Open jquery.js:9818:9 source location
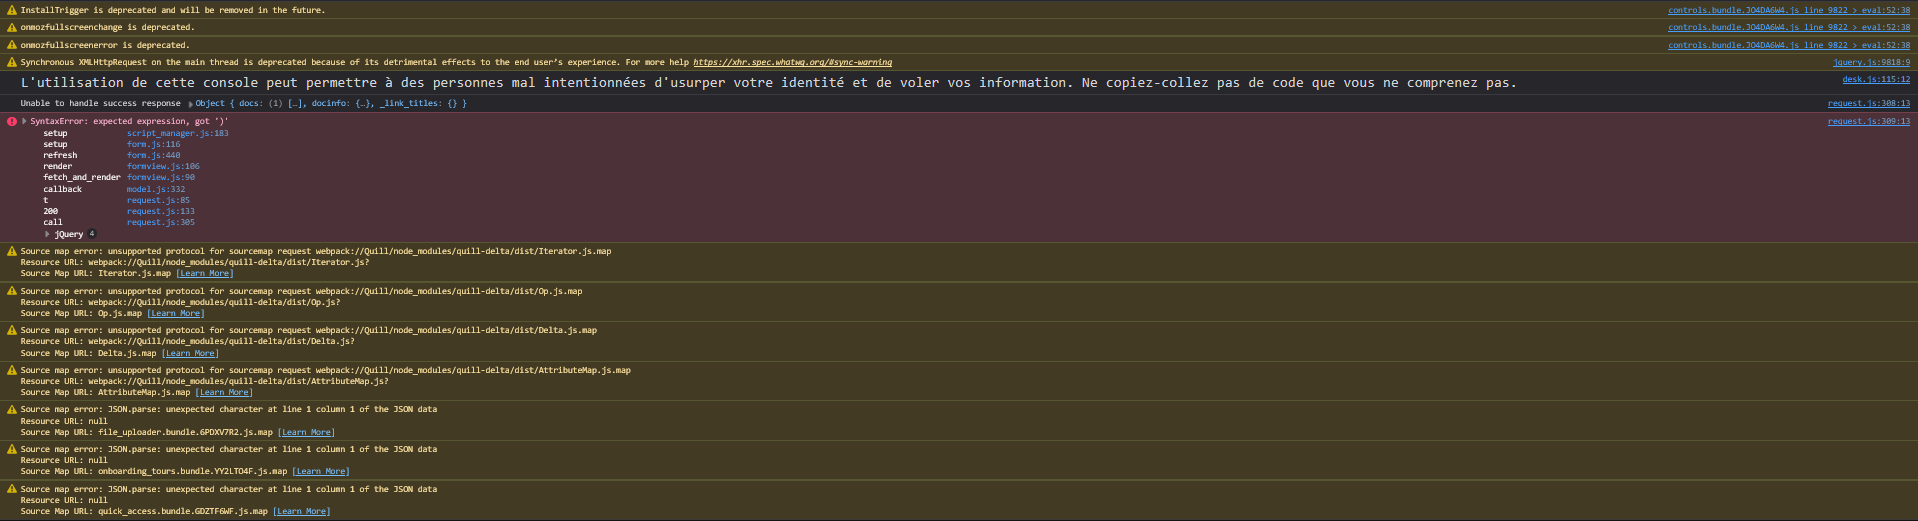This screenshot has width=1918, height=521. click(1870, 62)
